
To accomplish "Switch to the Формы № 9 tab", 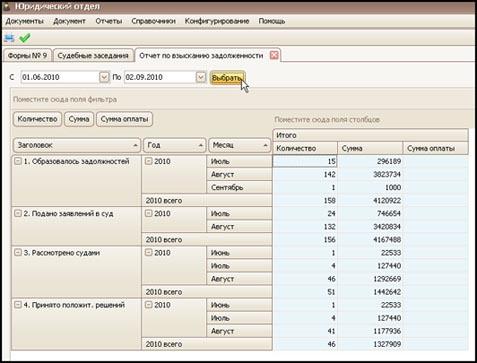I will tap(27, 55).
